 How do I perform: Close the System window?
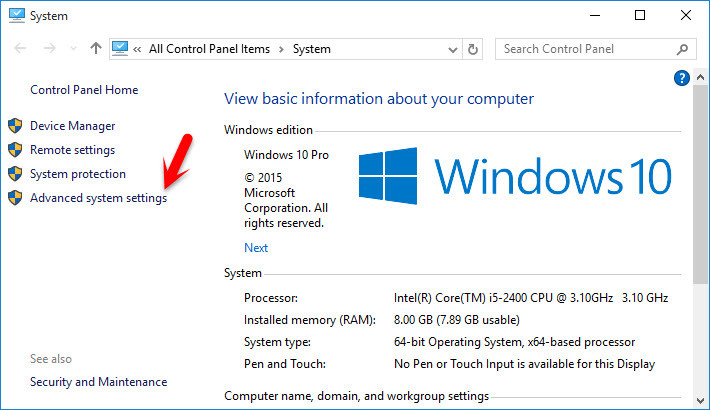[686, 15]
